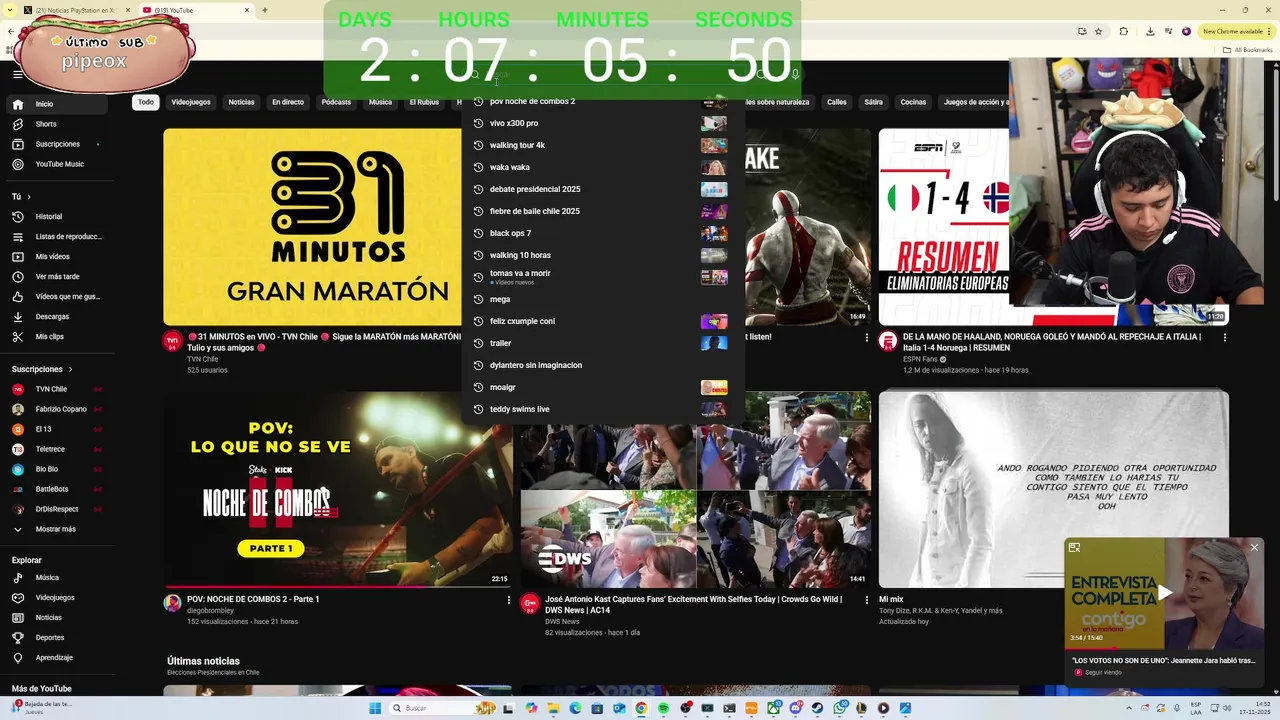Choose 'walking tour 4k' search suggestion
Image resolution: width=1280 pixels, height=720 pixels.
point(603,145)
